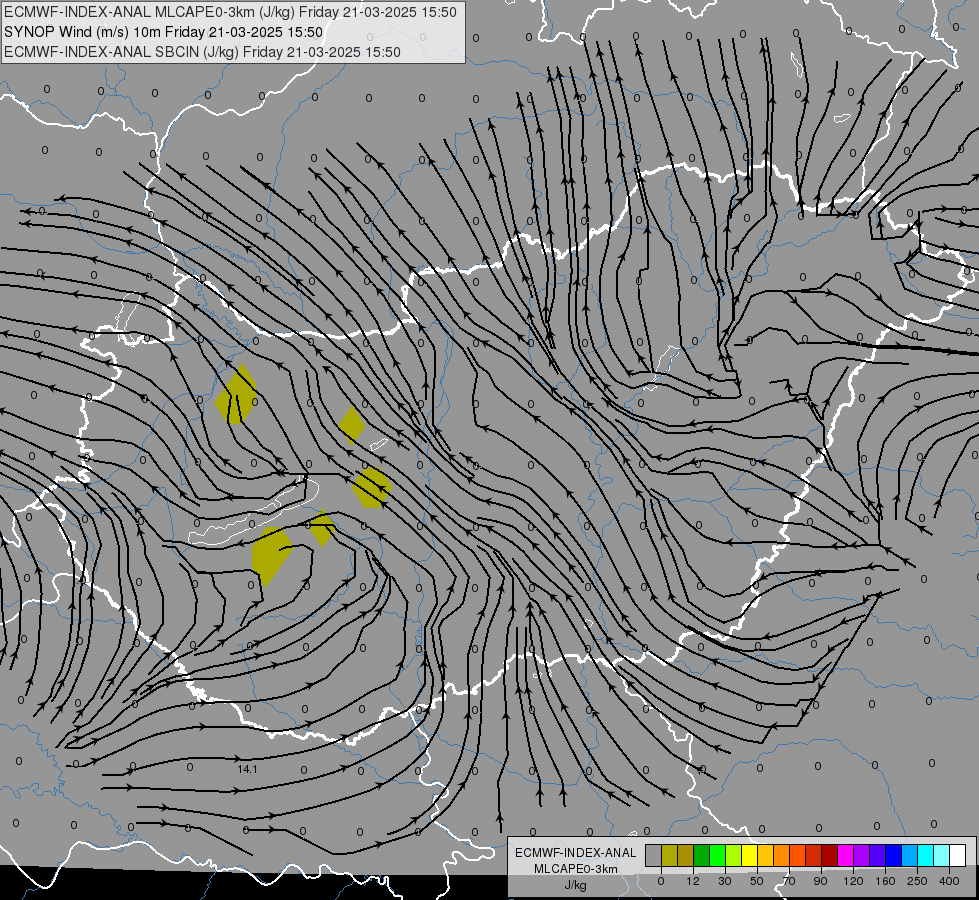
Task: Select the bright green legend swatch
Action: pyautogui.click(x=717, y=855)
